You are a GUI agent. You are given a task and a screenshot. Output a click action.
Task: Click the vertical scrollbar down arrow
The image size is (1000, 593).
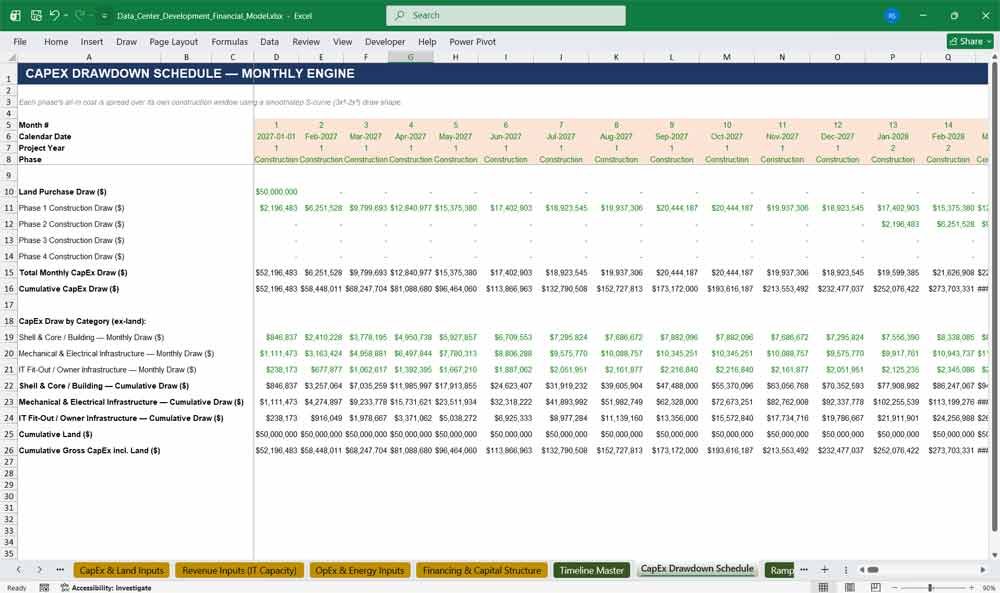pos(994,556)
